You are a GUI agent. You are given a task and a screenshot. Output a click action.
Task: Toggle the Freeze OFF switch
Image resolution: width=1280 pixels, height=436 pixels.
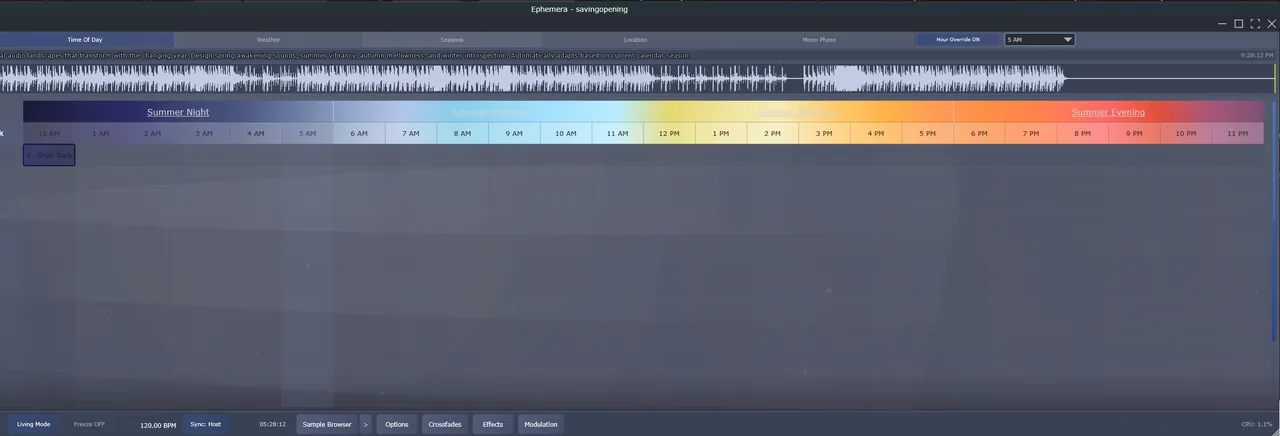point(89,424)
